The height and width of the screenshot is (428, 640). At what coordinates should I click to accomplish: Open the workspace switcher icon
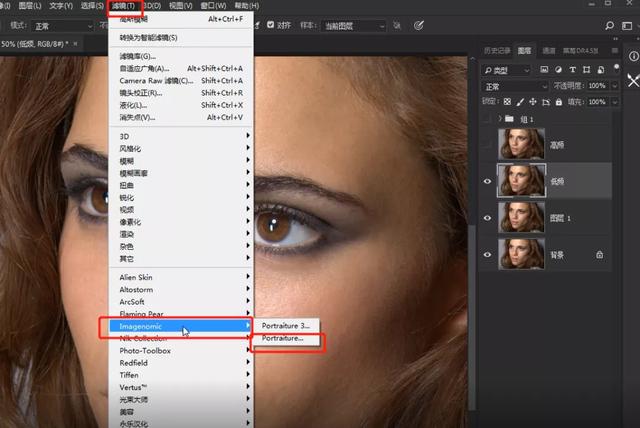tap(627, 26)
